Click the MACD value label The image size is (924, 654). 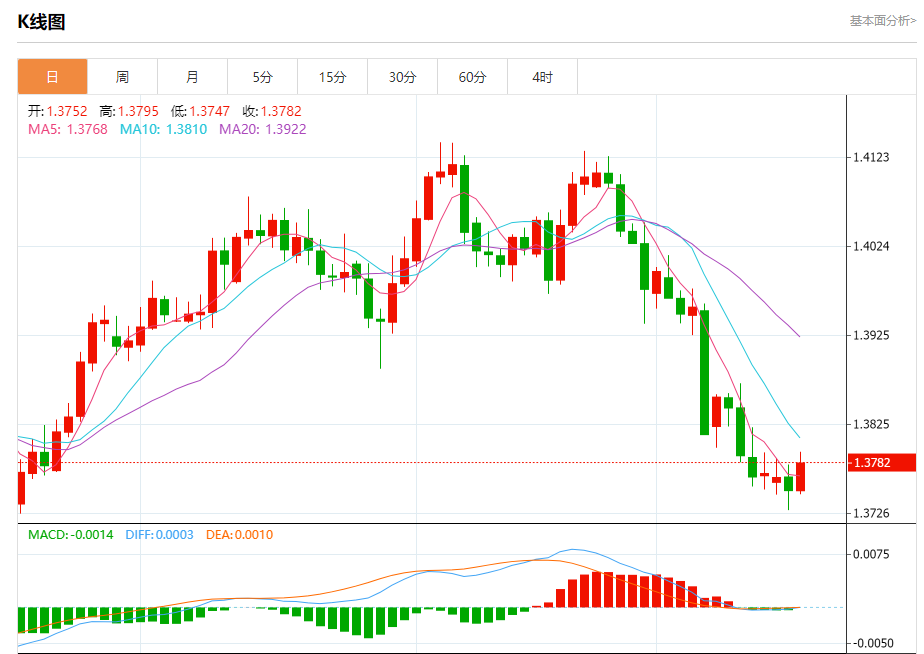click(70, 535)
